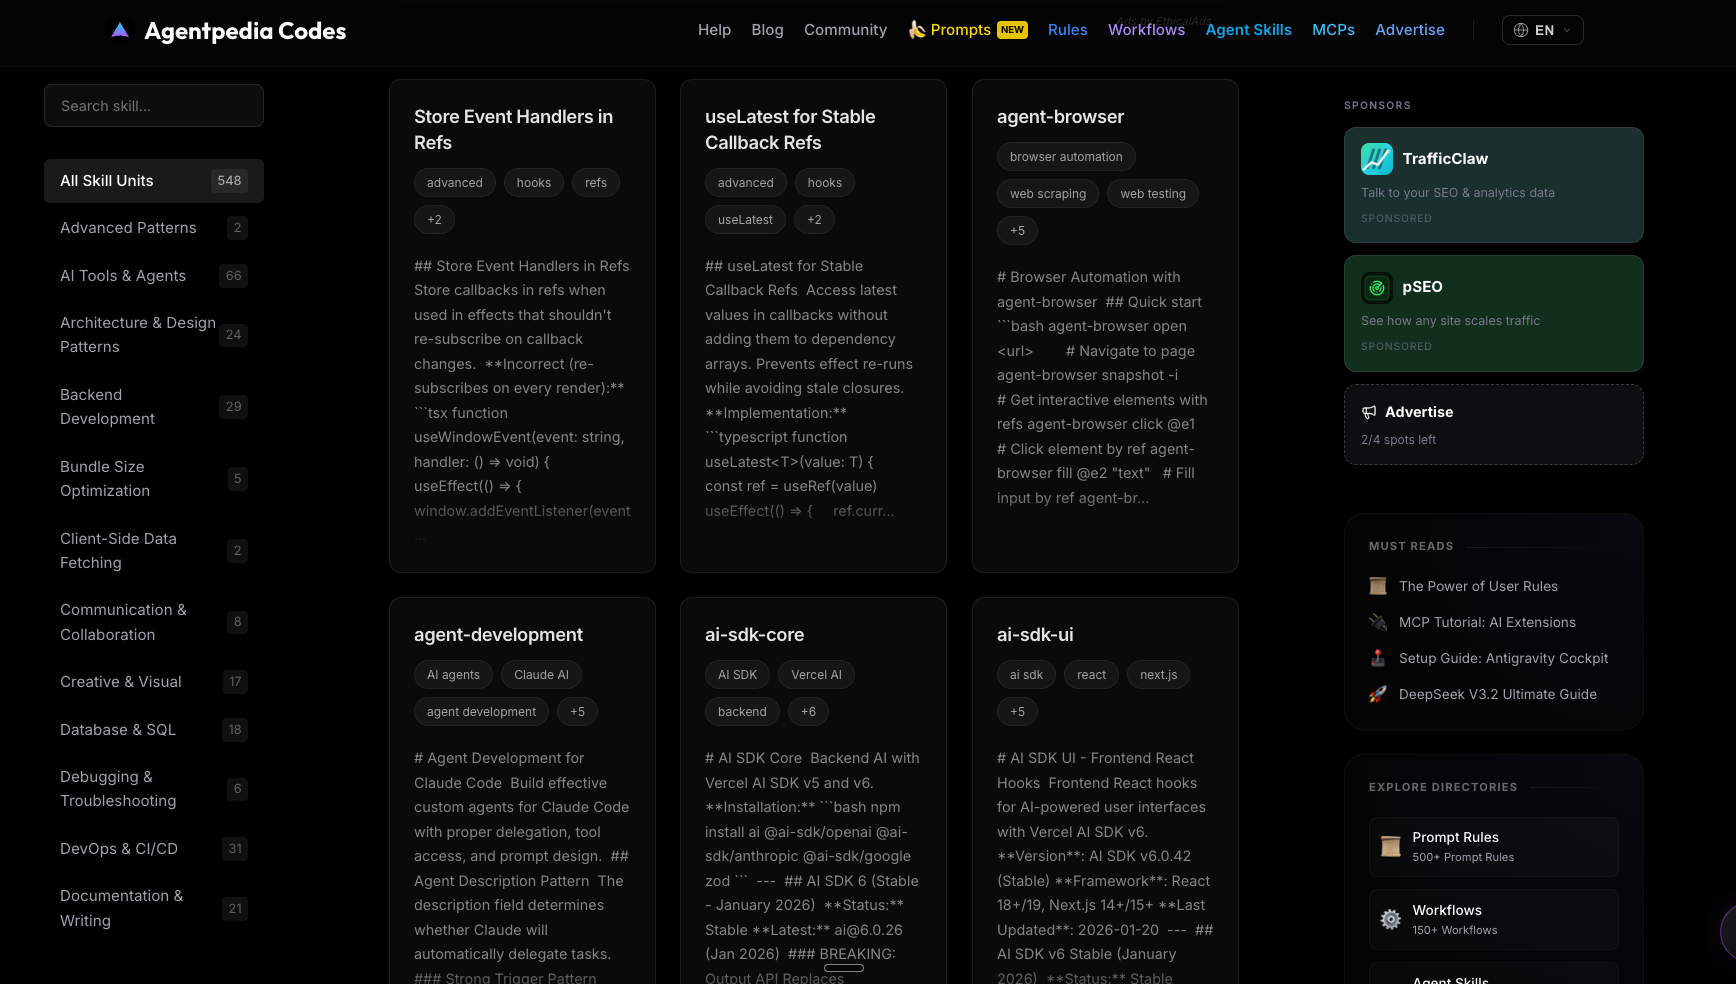Open the Community nav link
1736x984 pixels.
tap(845, 30)
